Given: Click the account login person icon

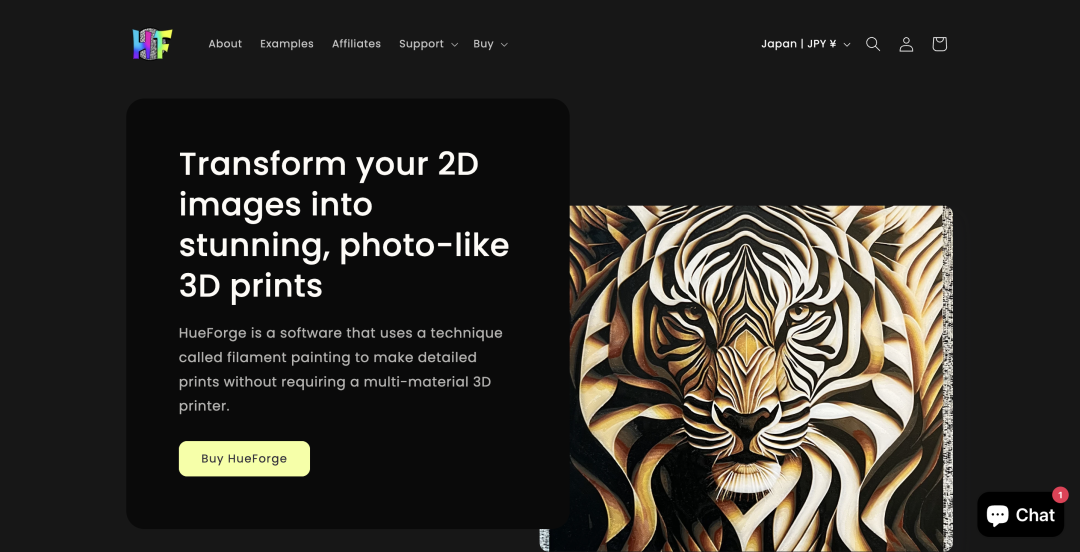Looking at the screenshot, I should (x=906, y=44).
